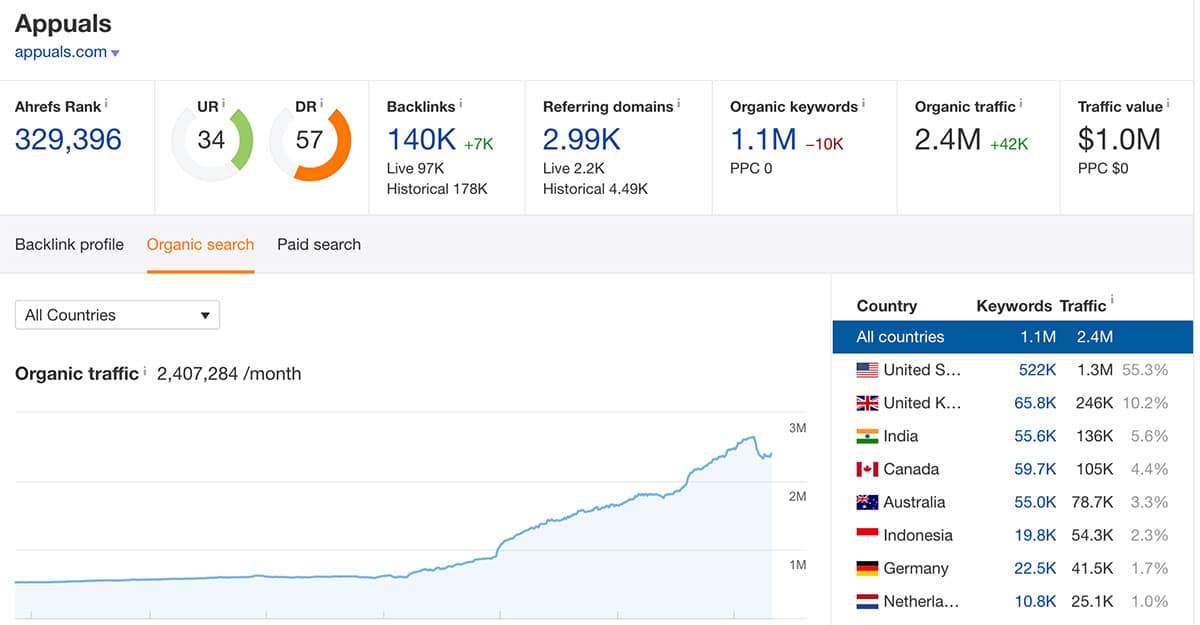
Task: Click the DR info icon
Action: point(322,104)
